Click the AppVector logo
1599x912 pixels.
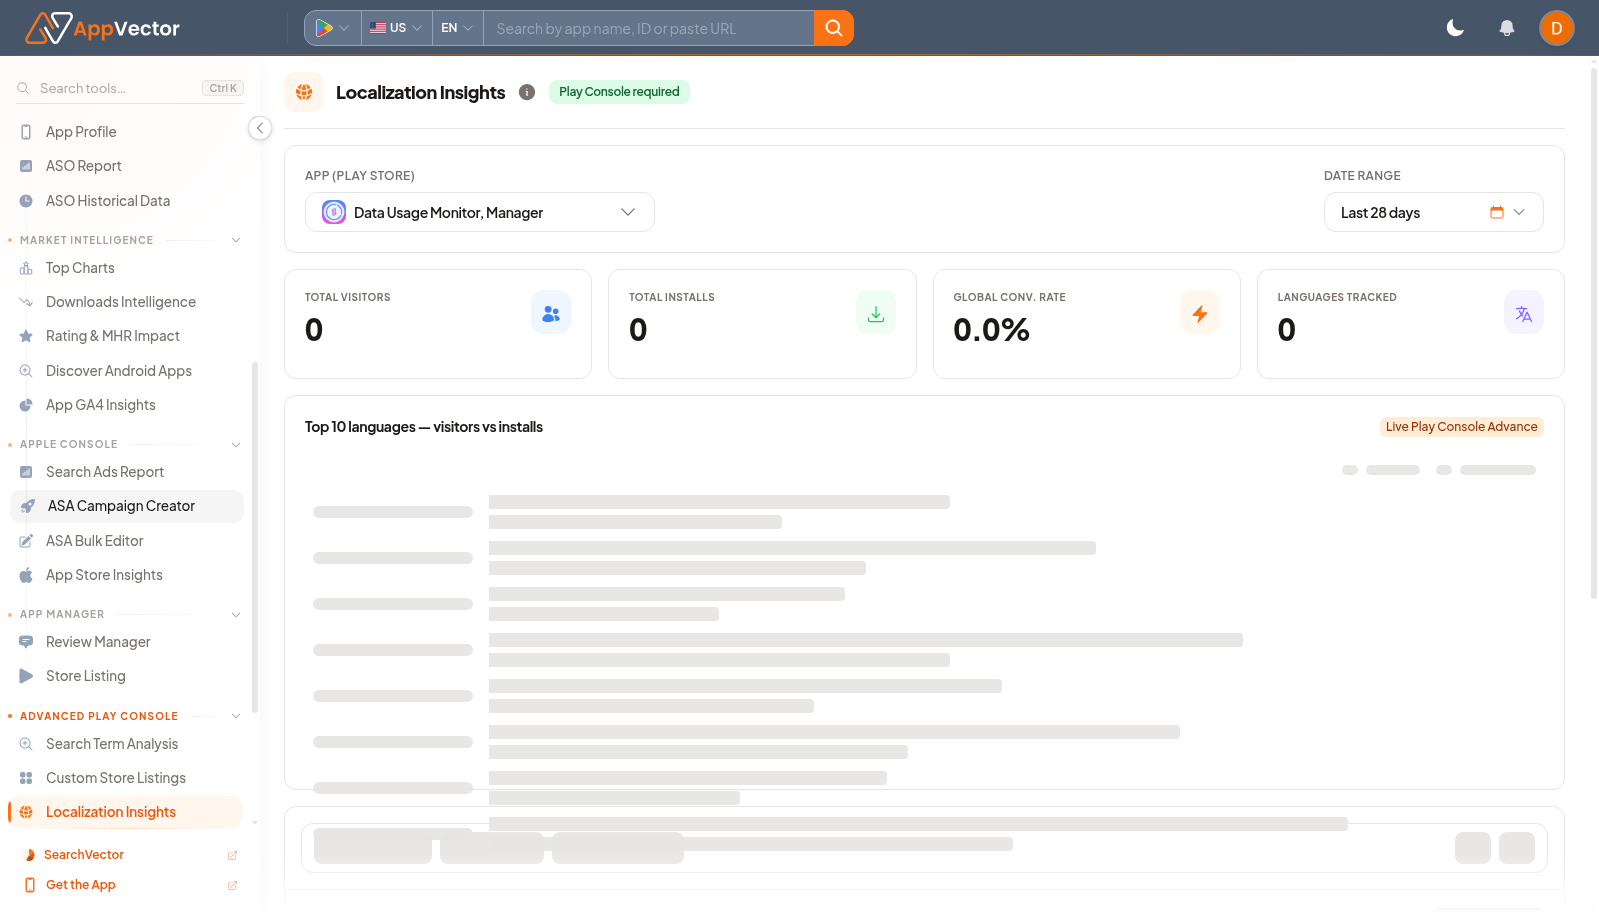point(102,28)
